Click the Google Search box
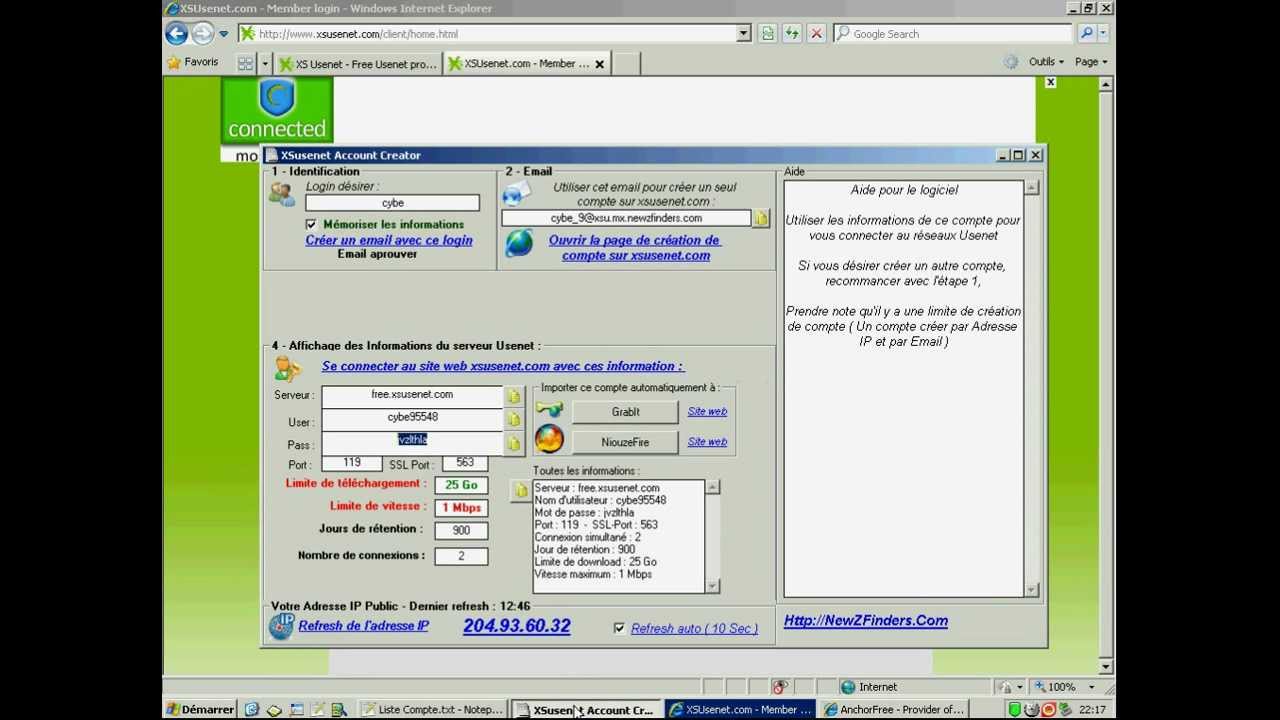This screenshot has height=720, width=1280. (954, 33)
